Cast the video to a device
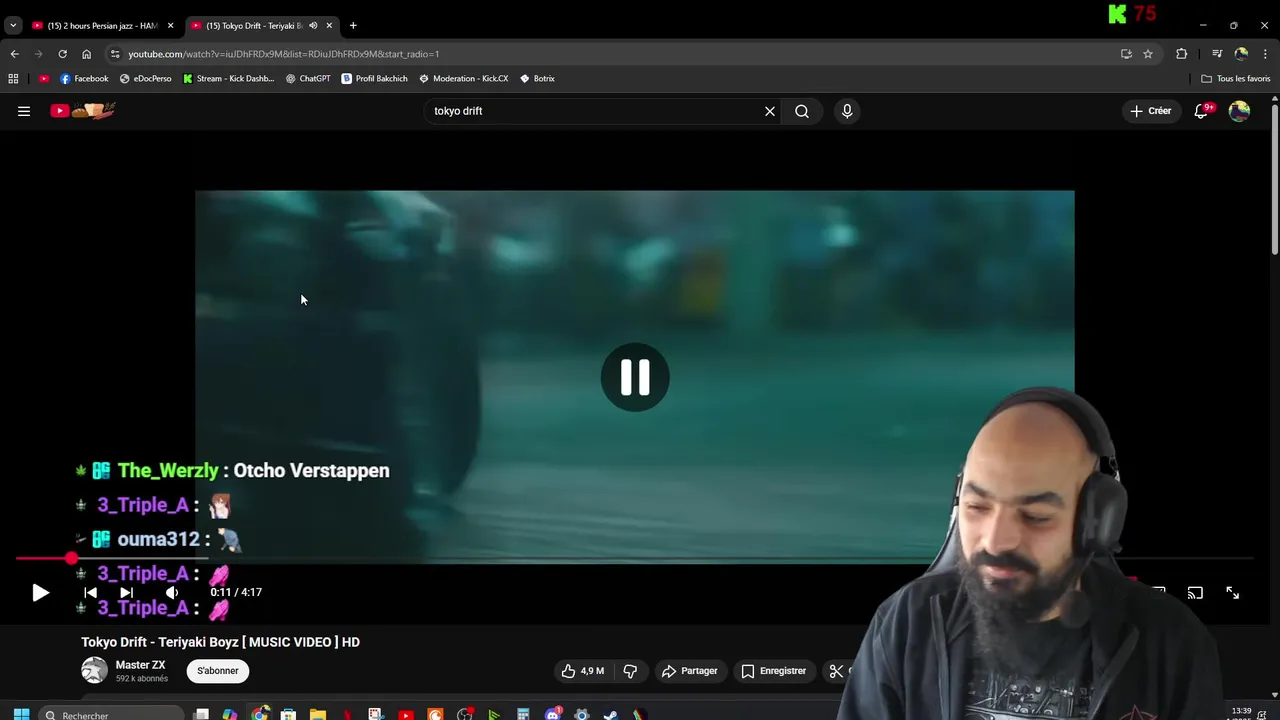This screenshot has width=1280, height=720. (x=1195, y=593)
